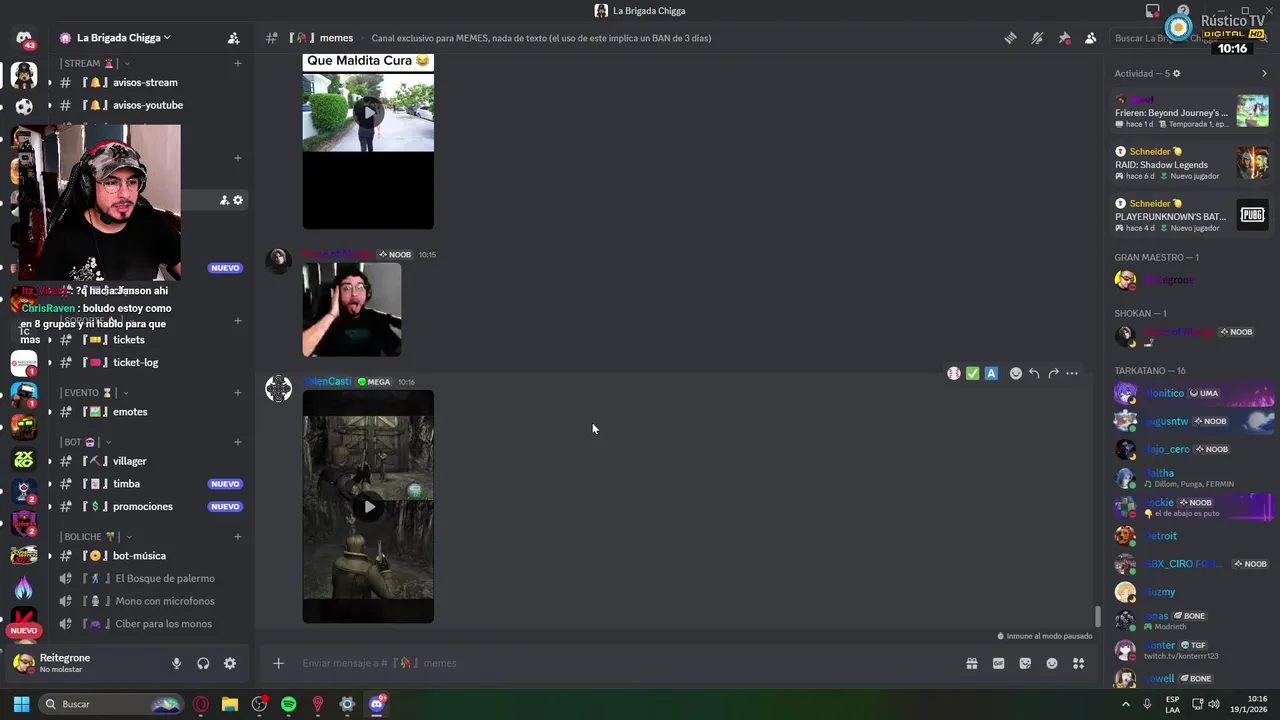
Task: Toggle headphone deafen
Action: [x=203, y=663]
